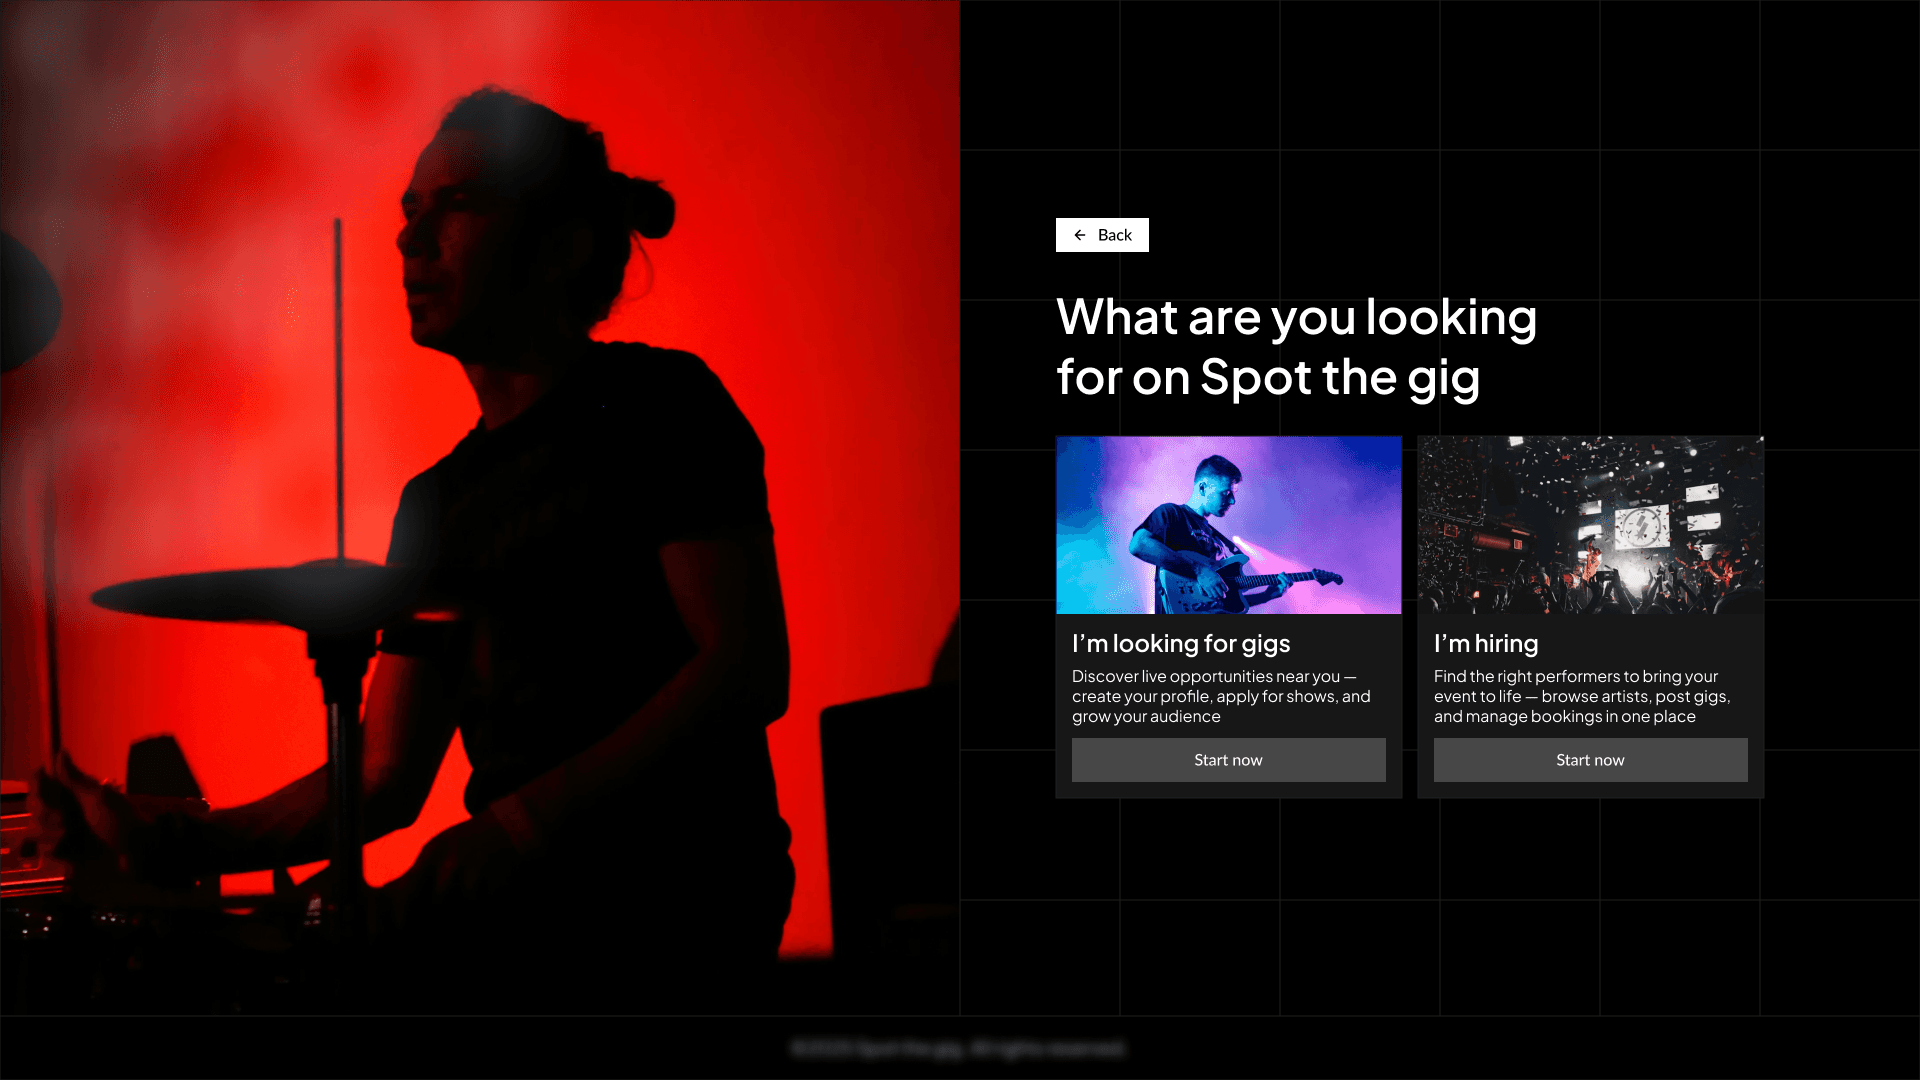This screenshot has width=1920, height=1080.
Task: Start now under I'm looking for gigs
Action: (x=1229, y=760)
